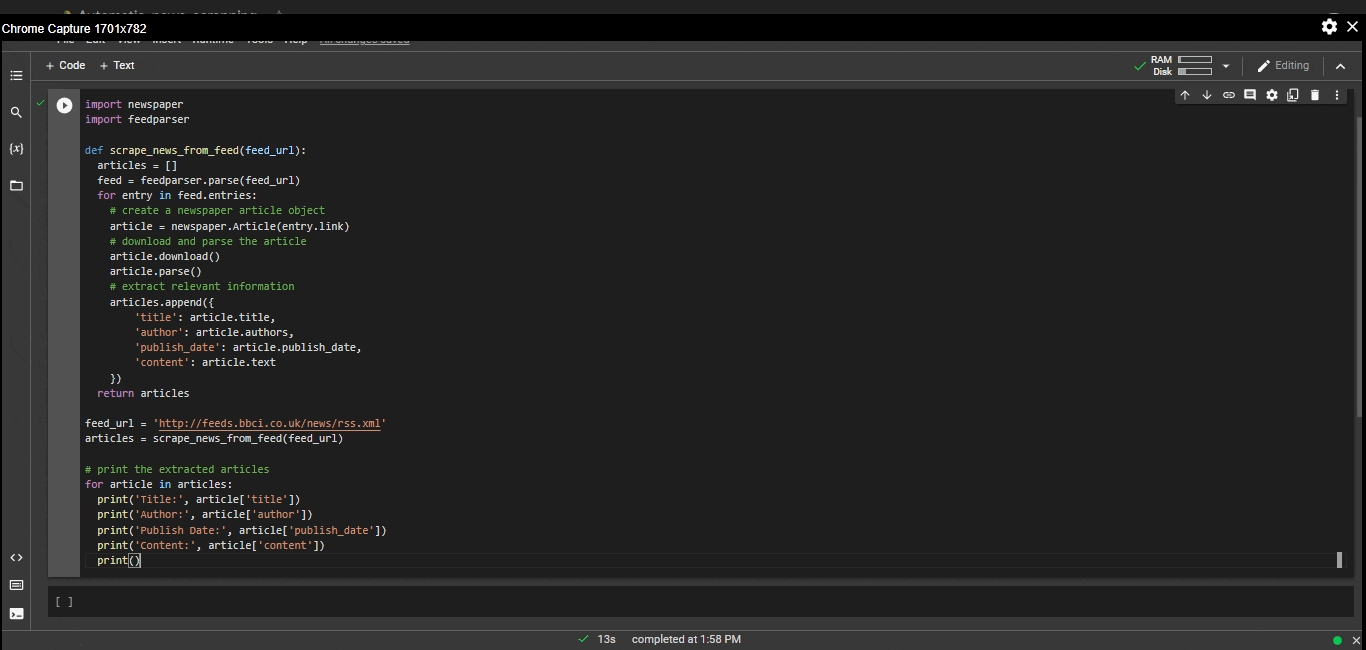
Task: Click the "'content': article.text" line
Action: (205, 363)
